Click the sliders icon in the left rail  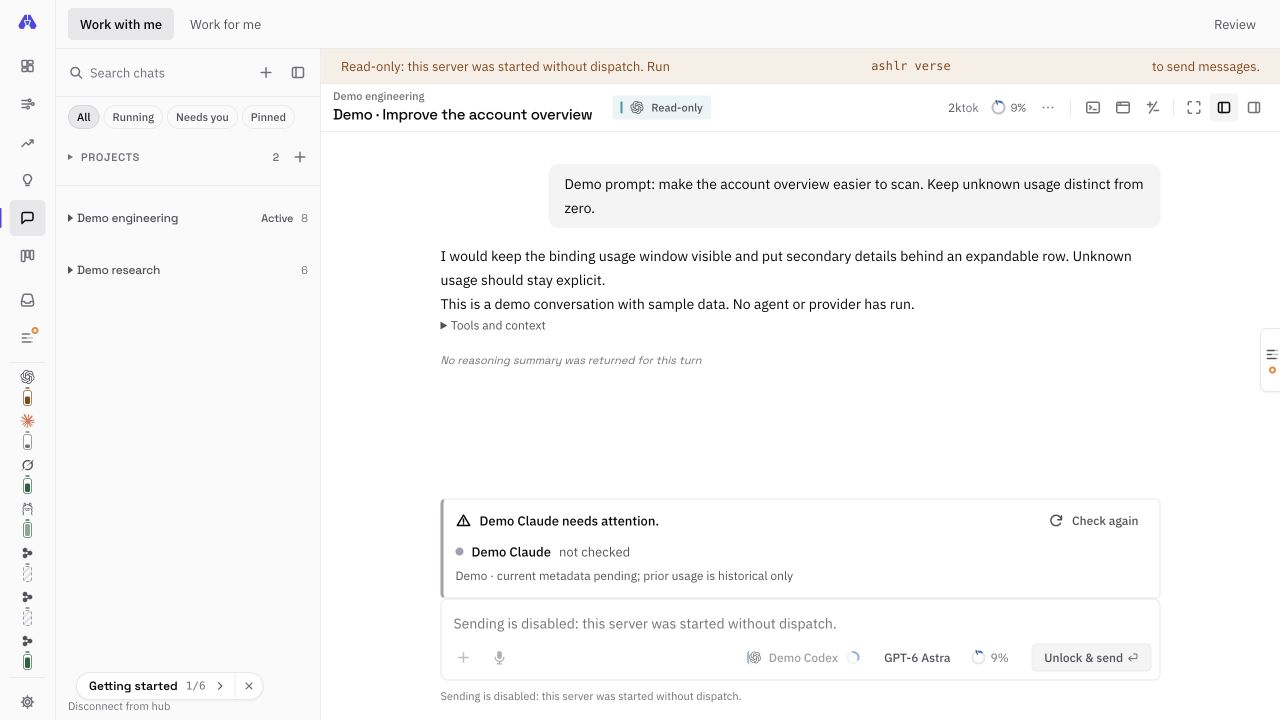pos(27,104)
